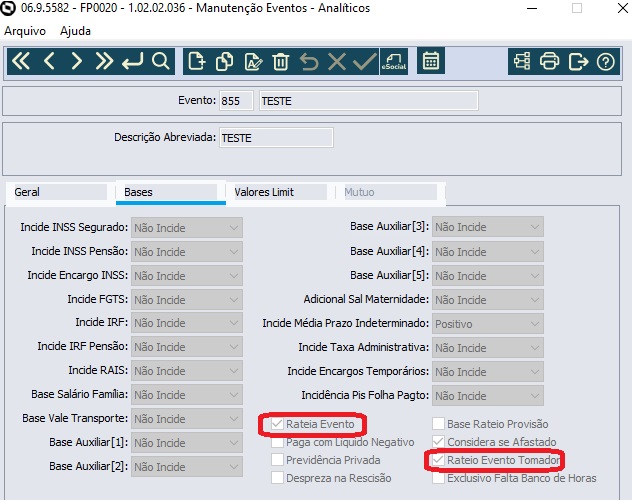Edit the record with the pencil icon
632x501 pixels.
click(x=254, y=62)
